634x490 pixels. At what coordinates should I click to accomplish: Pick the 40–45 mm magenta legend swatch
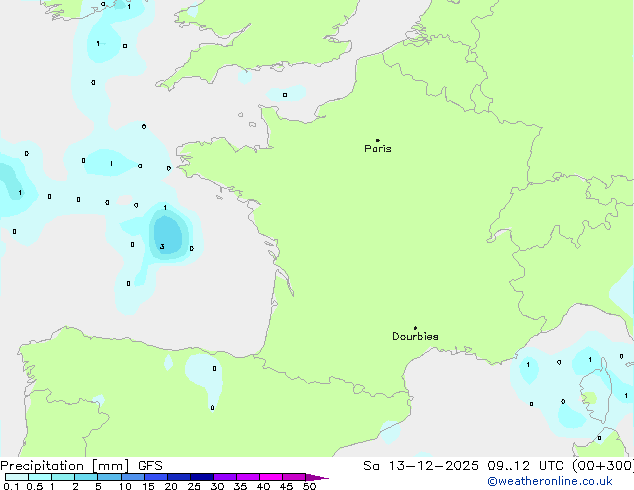click(x=271, y=477)
